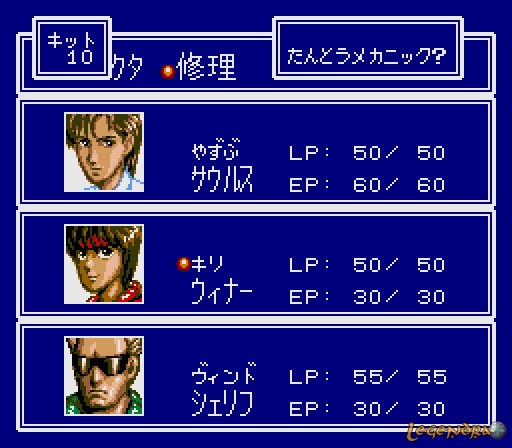The height and width of the screenshot is (448, 512).
Task: Click the brown-haired やずぶ portrait
Action: pyautogui.click(x=104, y=152)
